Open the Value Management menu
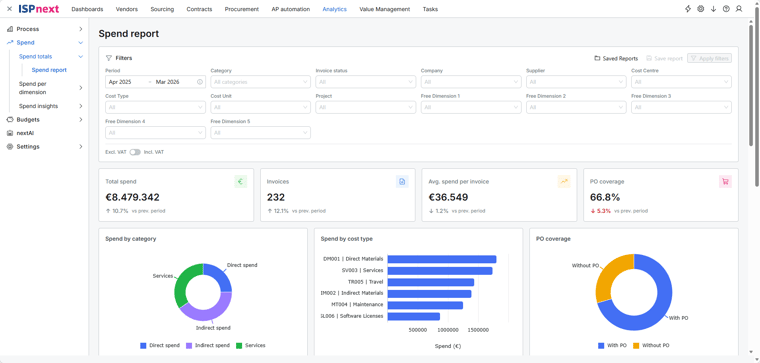760x363 pixels. 384,9
